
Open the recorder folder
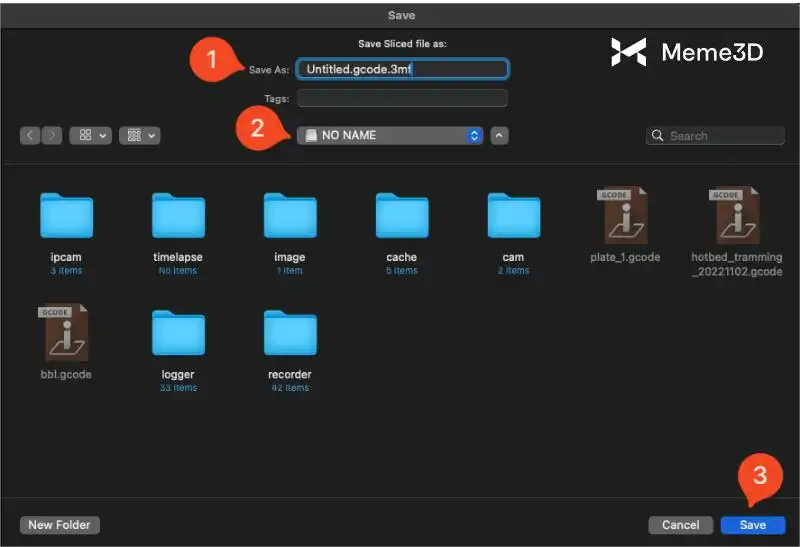(290, 333)
